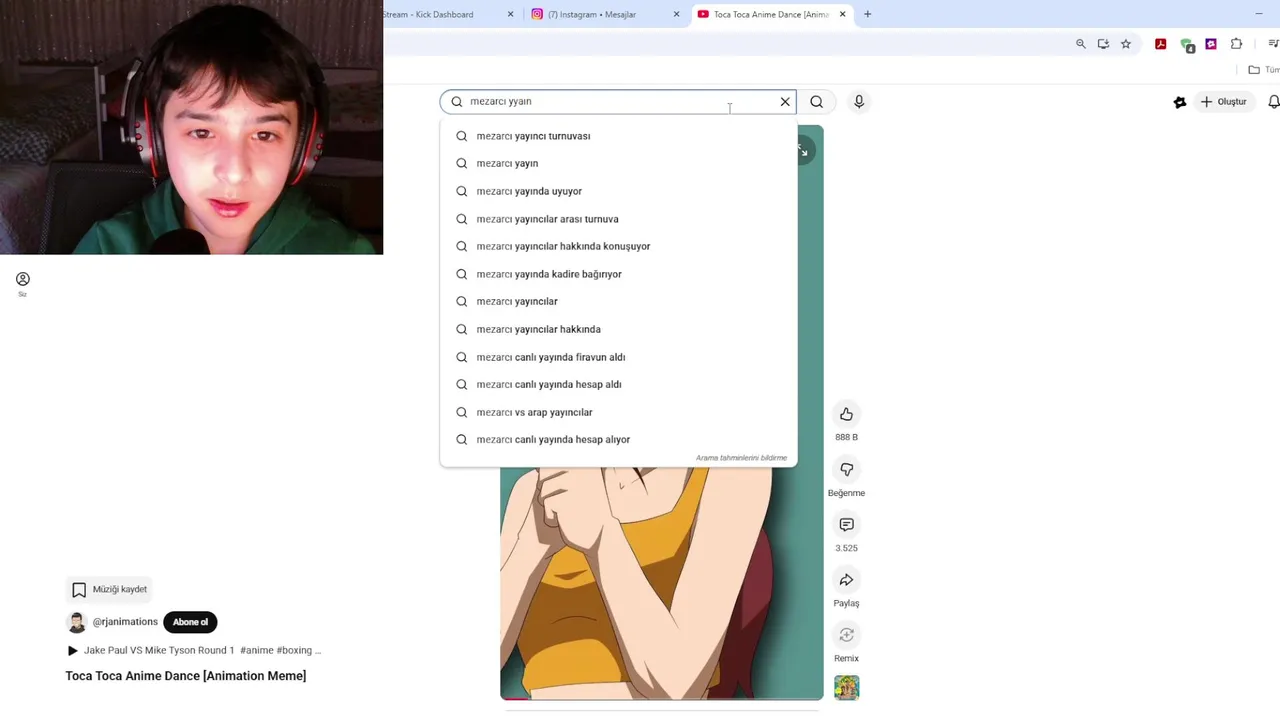The width and height of the screenshot is (1280, 720).
Task: Pick 'mezarcı canlı yayında hesap alıyor'
Action: 618,439
